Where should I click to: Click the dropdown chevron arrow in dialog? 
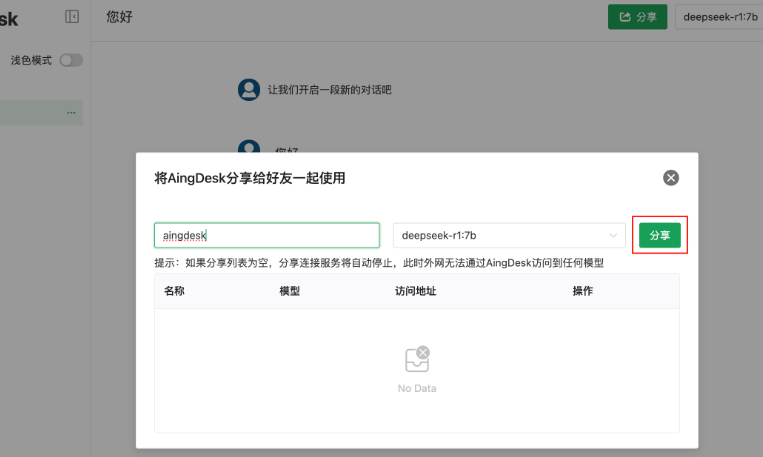coord(613,236)
